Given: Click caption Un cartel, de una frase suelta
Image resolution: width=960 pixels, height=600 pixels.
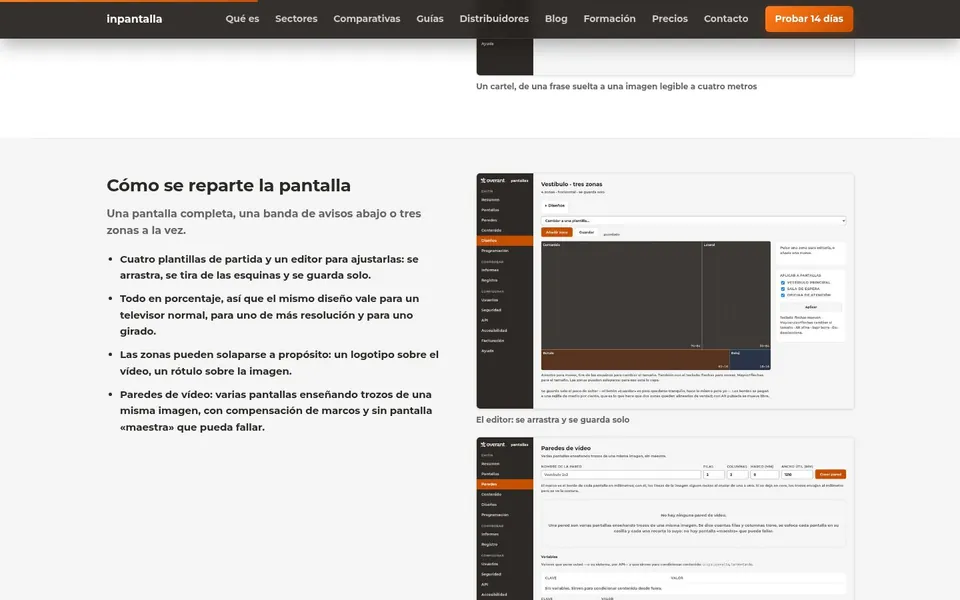Looking at the screenshot, I should coord(617,86).
